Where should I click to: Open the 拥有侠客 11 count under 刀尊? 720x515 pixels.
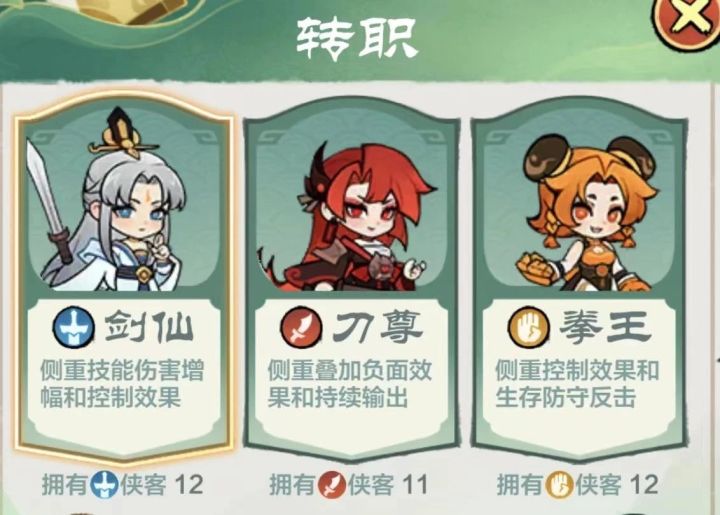(349, 485)
